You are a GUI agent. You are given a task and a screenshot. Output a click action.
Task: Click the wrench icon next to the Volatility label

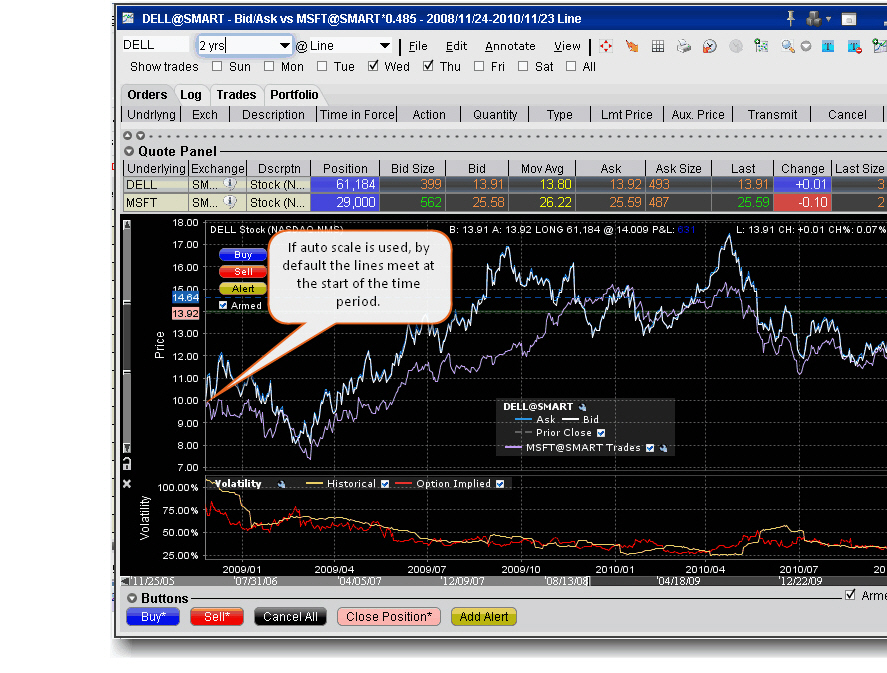pyautogui.click(x=281, y=484)
